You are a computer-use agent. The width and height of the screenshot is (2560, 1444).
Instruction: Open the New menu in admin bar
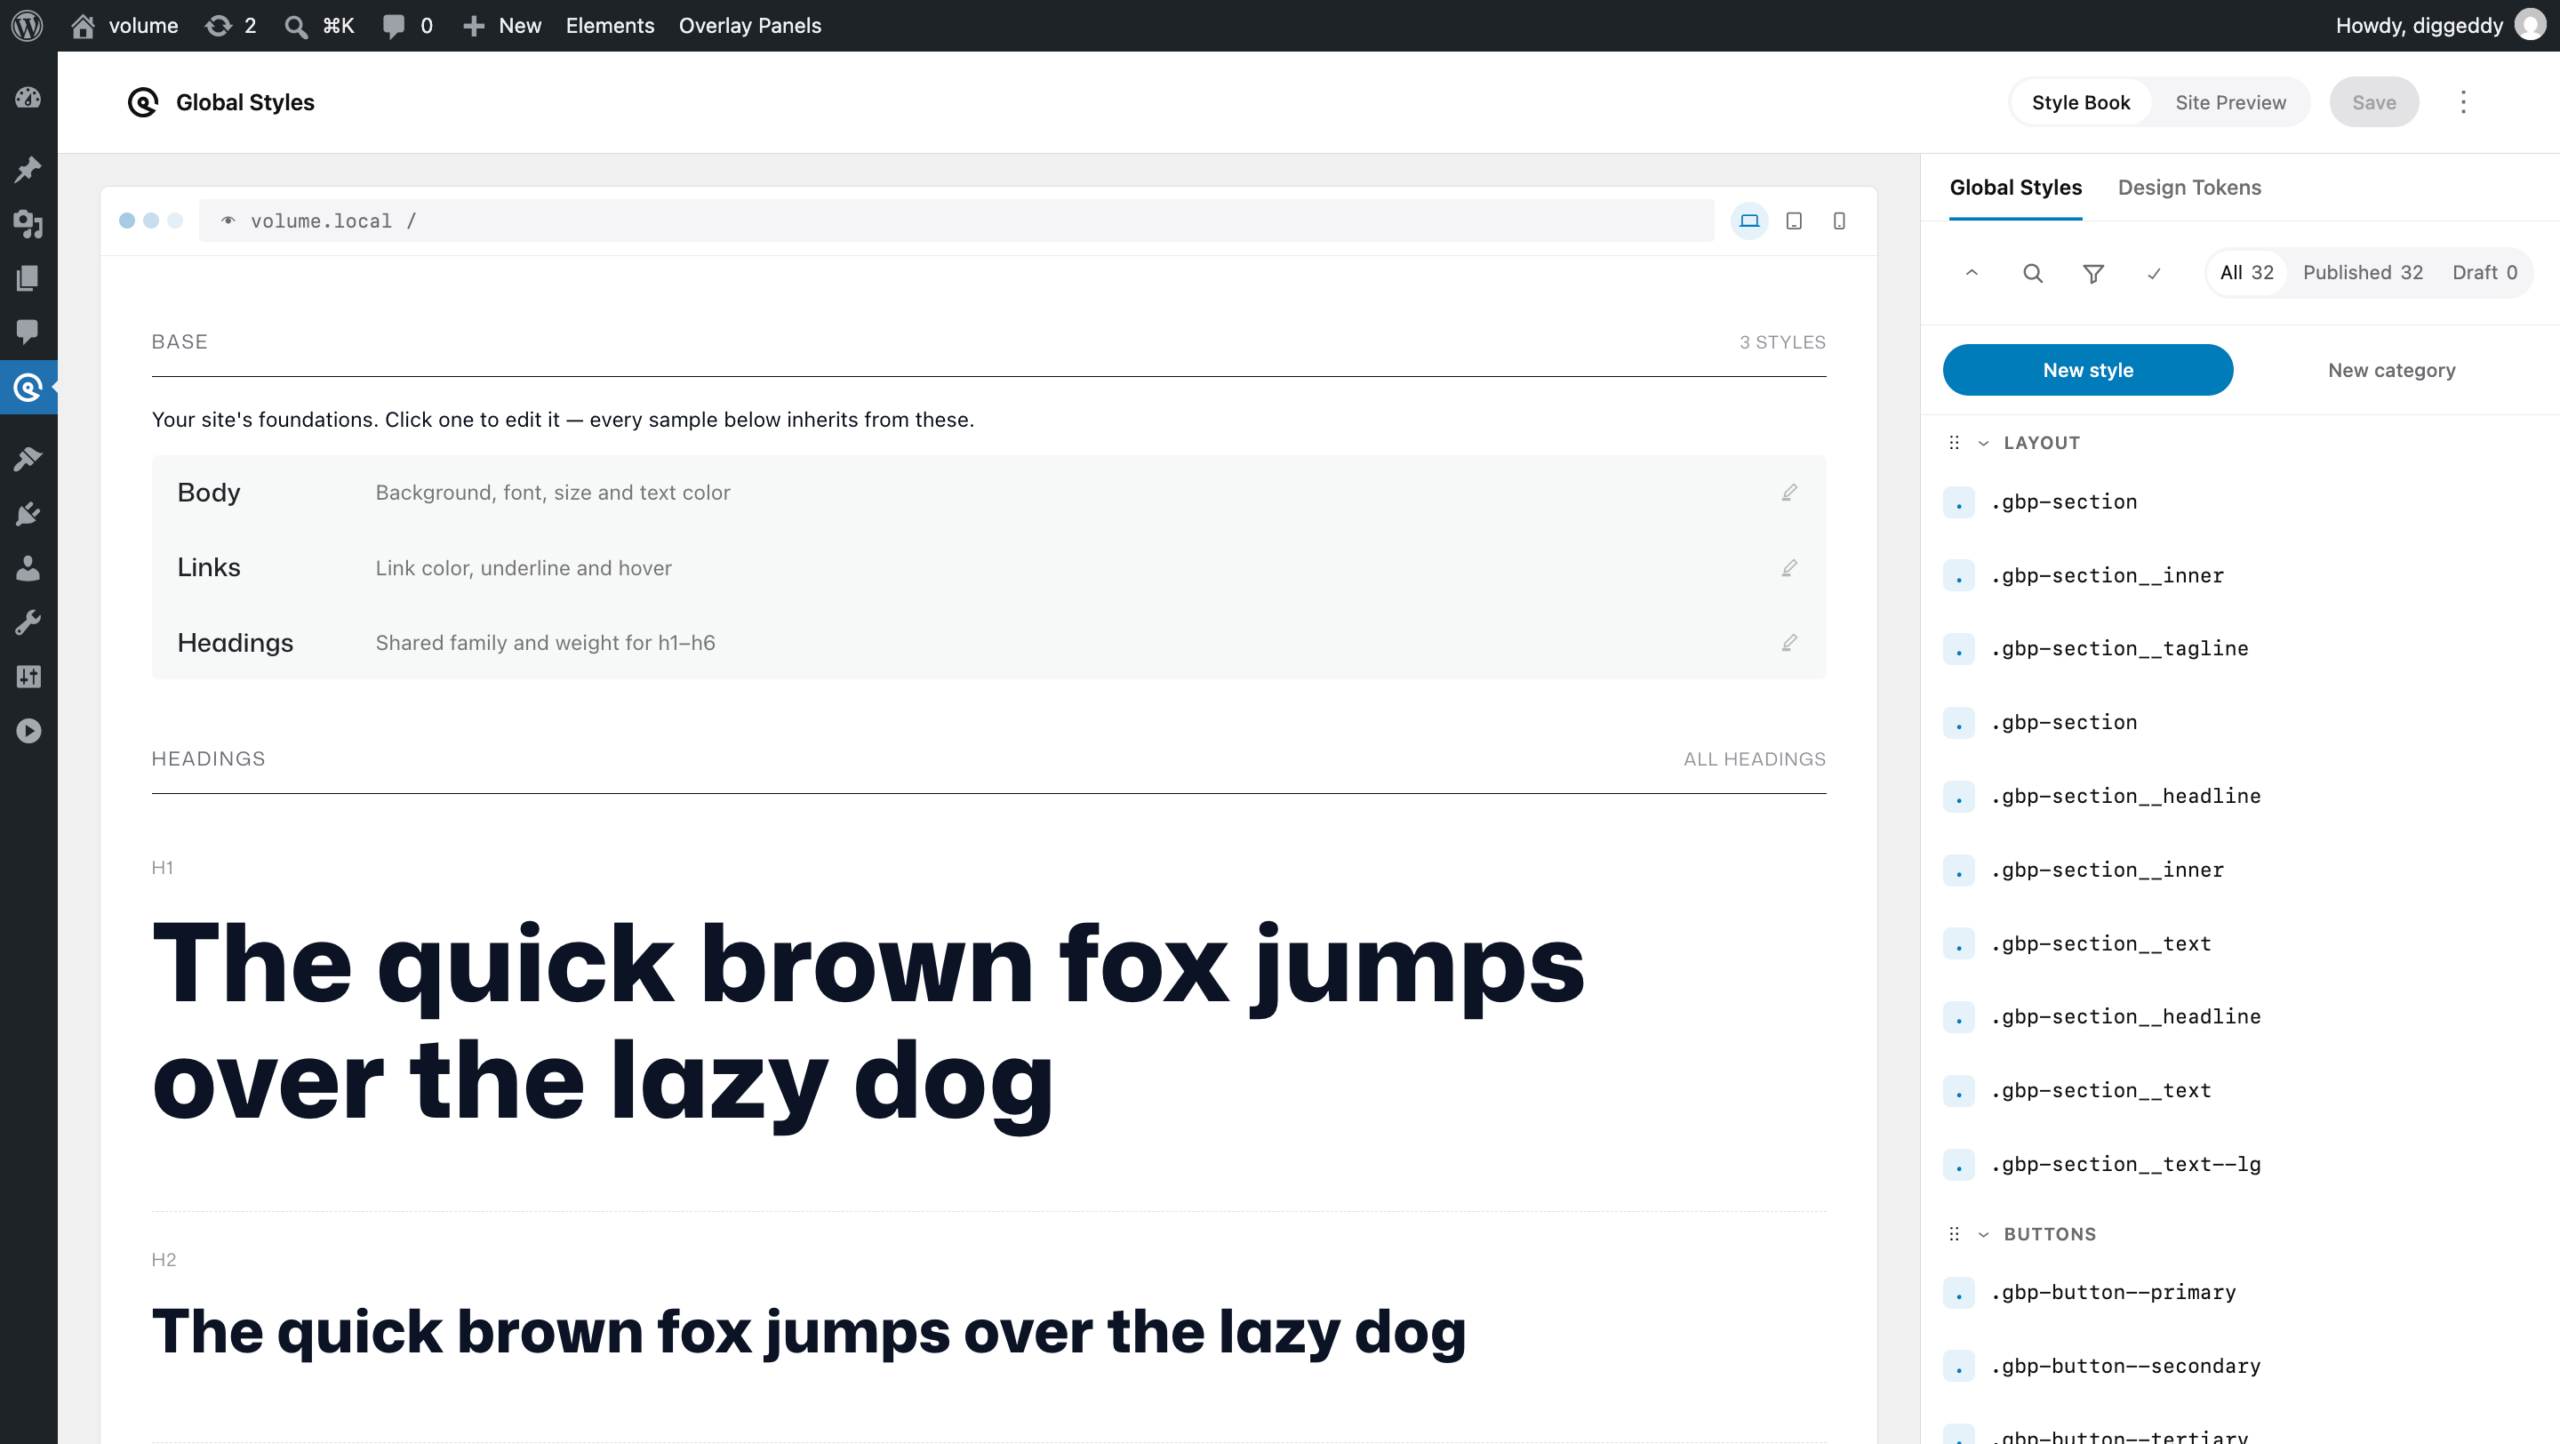(502, 25)
